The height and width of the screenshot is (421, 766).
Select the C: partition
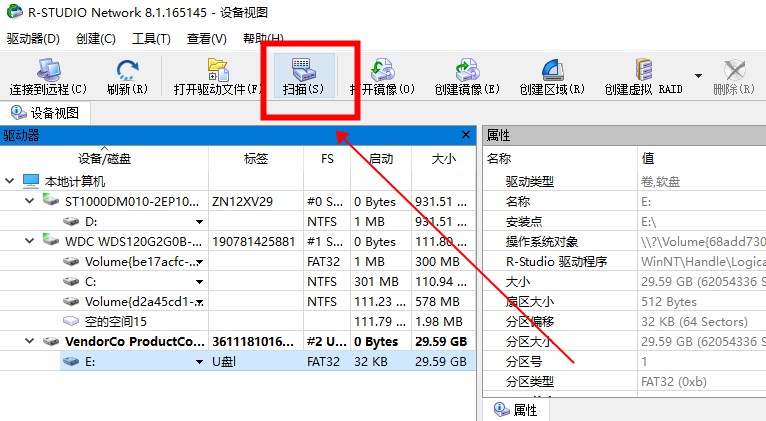coord(90,282)
